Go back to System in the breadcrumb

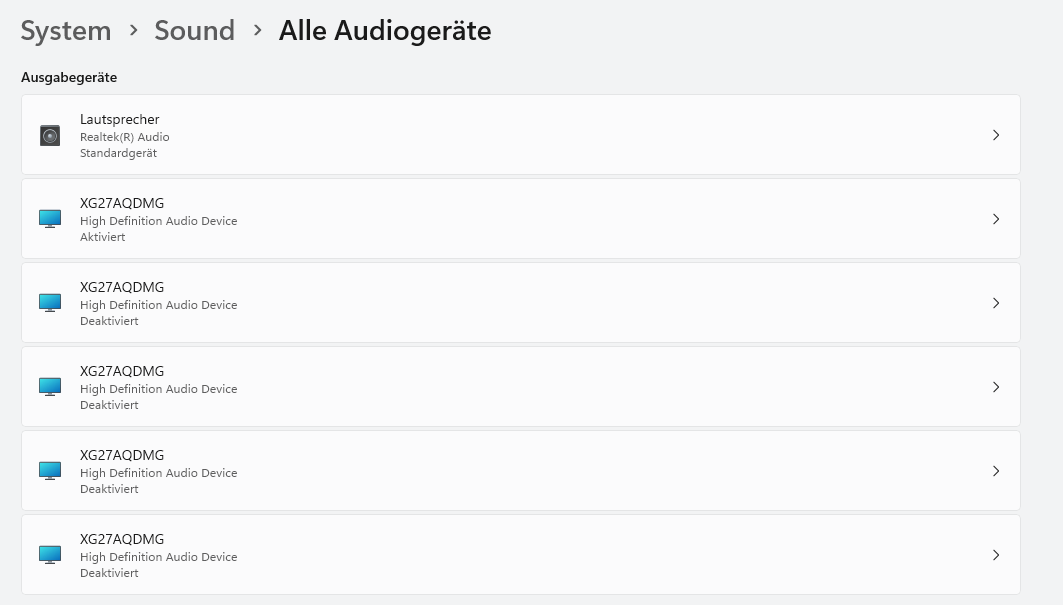[x=66, y=31]
